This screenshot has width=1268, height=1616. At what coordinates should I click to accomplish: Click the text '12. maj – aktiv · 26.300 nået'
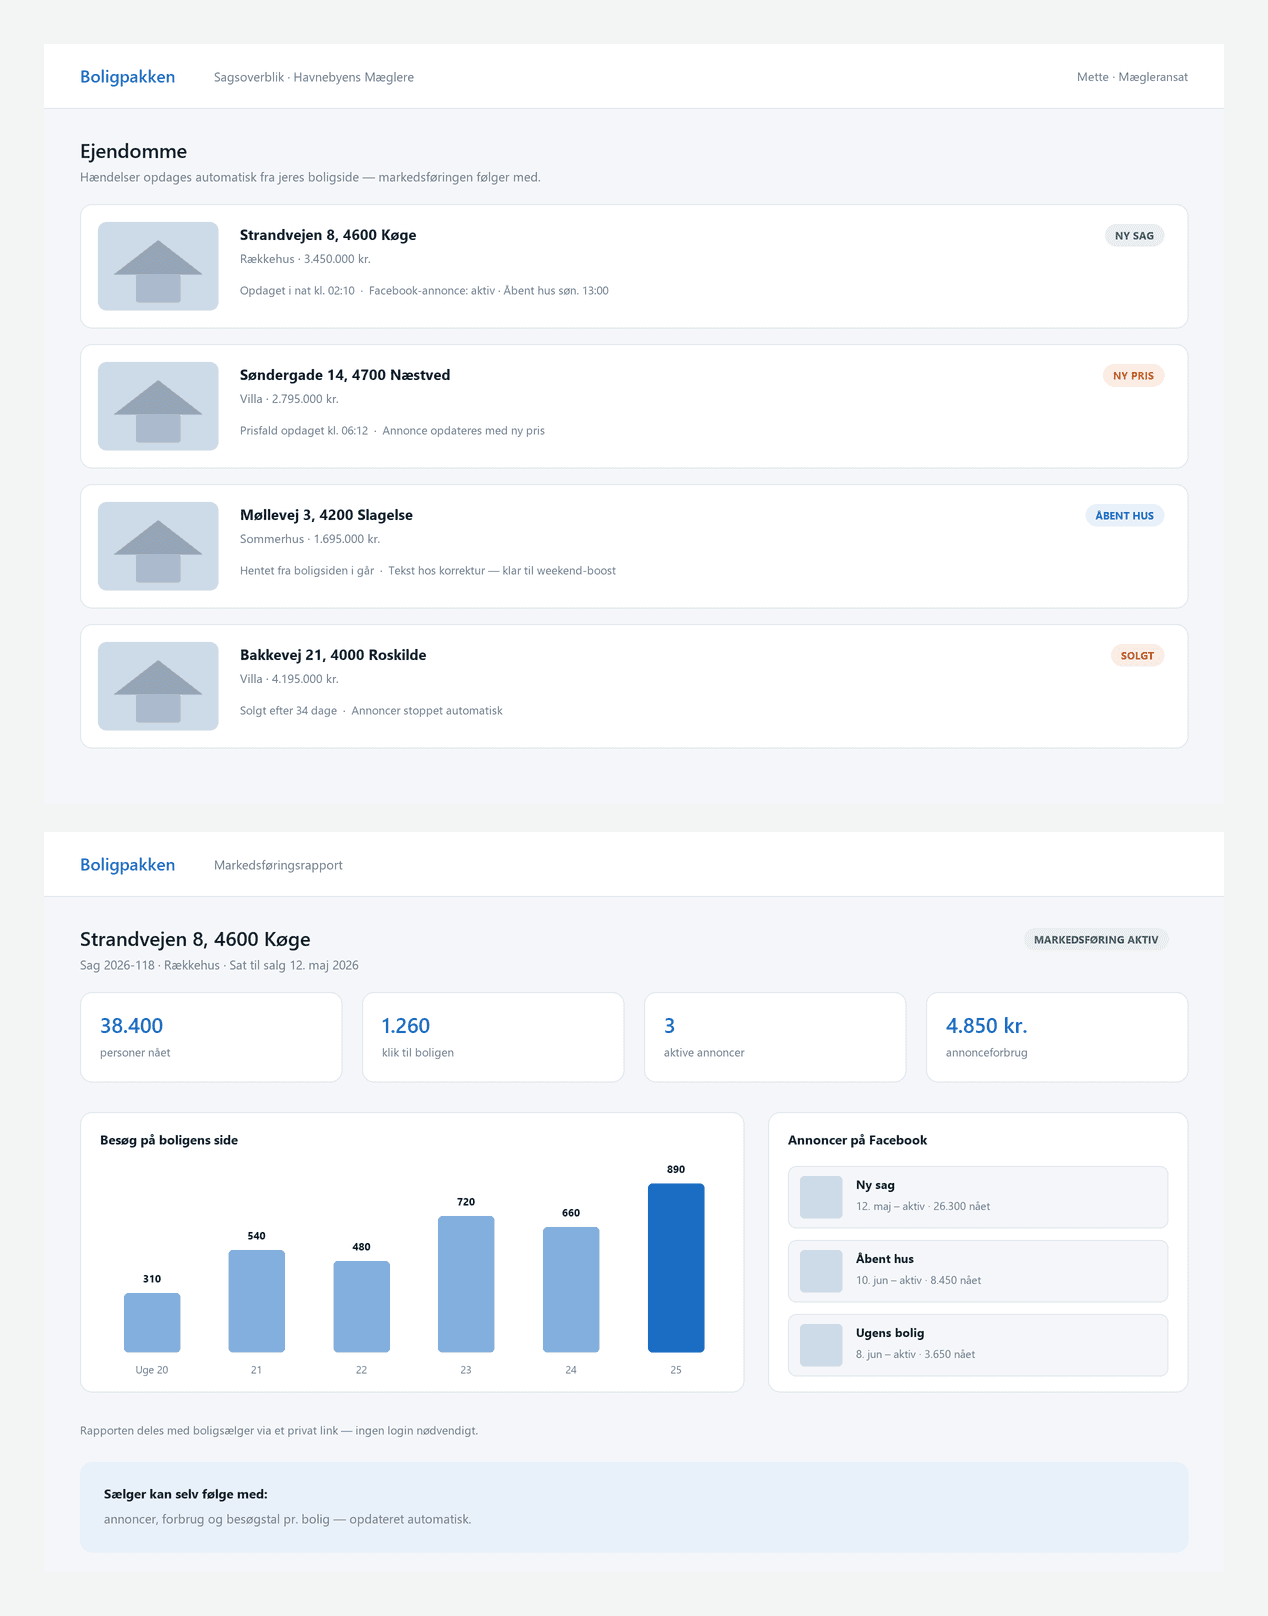pos(923,1206)
